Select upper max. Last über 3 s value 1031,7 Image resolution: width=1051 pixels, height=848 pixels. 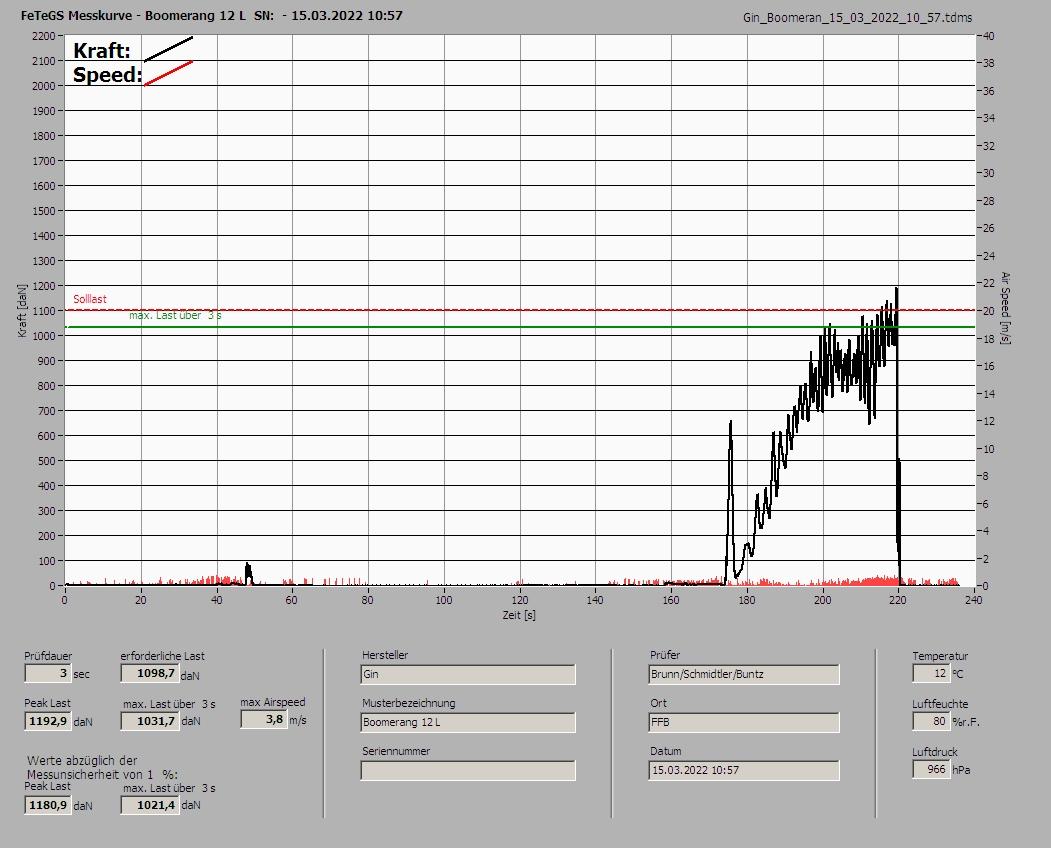pyautogui.click(x=149, y=721)
